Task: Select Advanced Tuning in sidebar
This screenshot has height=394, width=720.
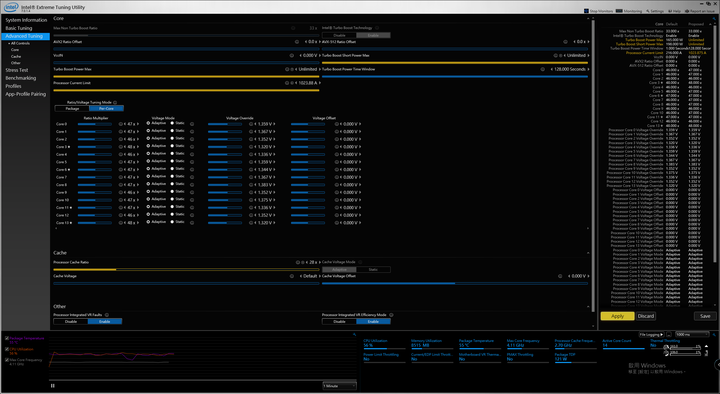Action: (25, 36)
